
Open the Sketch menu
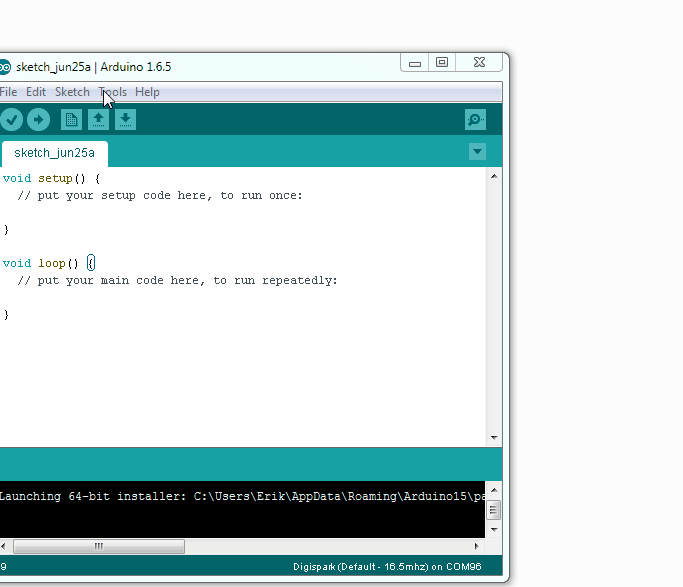click(72, 92)
